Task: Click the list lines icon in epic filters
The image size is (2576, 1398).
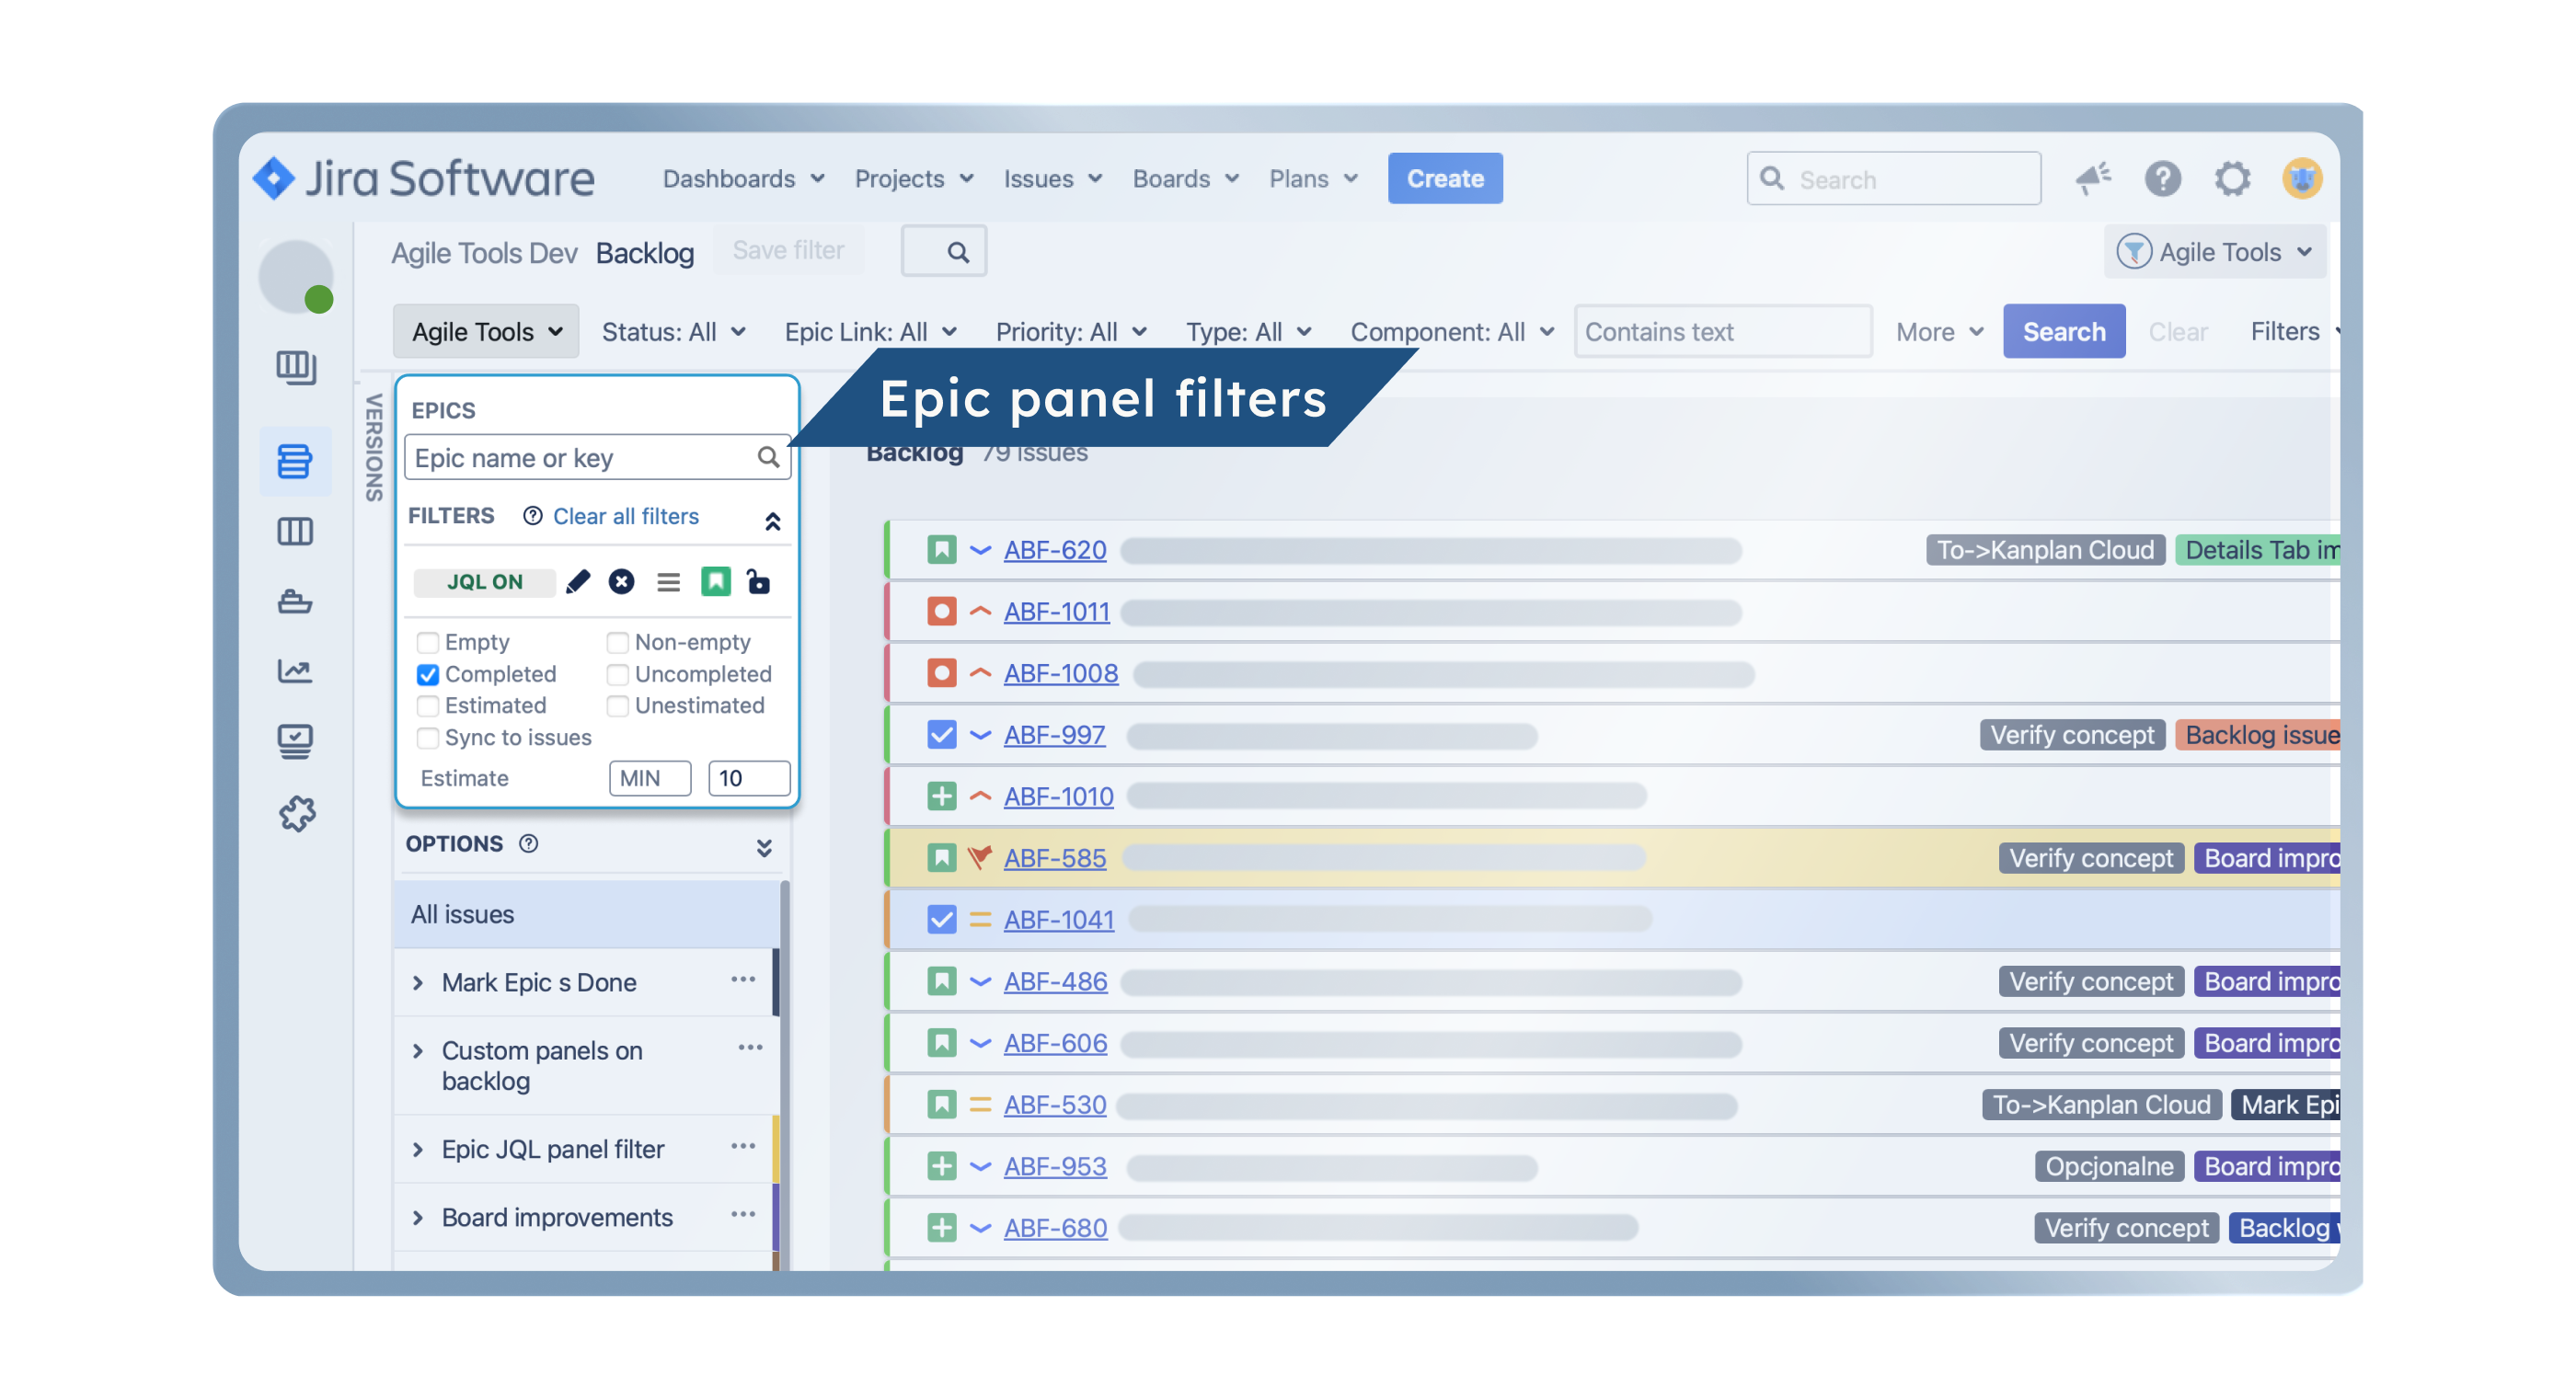Action: pos(668,581)
